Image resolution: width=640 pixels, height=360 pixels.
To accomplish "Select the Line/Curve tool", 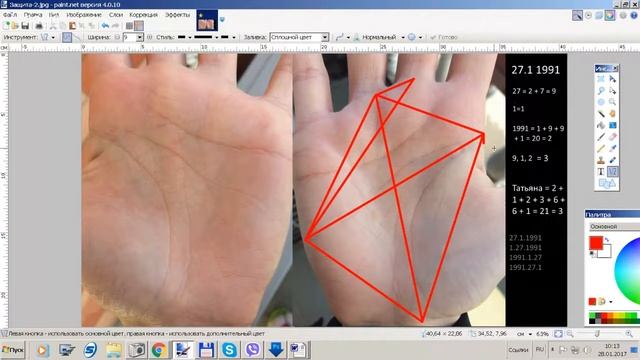I will click(612, 172).
